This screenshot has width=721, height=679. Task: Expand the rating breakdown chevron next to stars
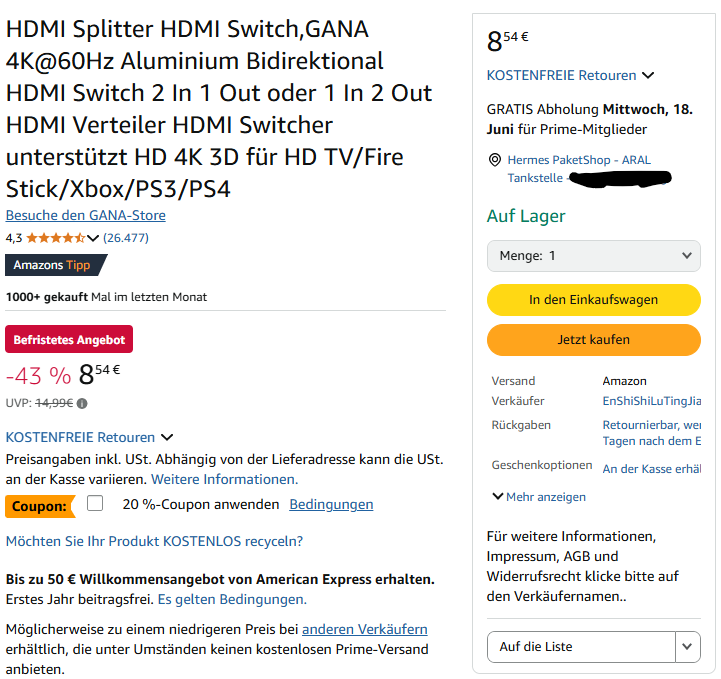point(94,238)
